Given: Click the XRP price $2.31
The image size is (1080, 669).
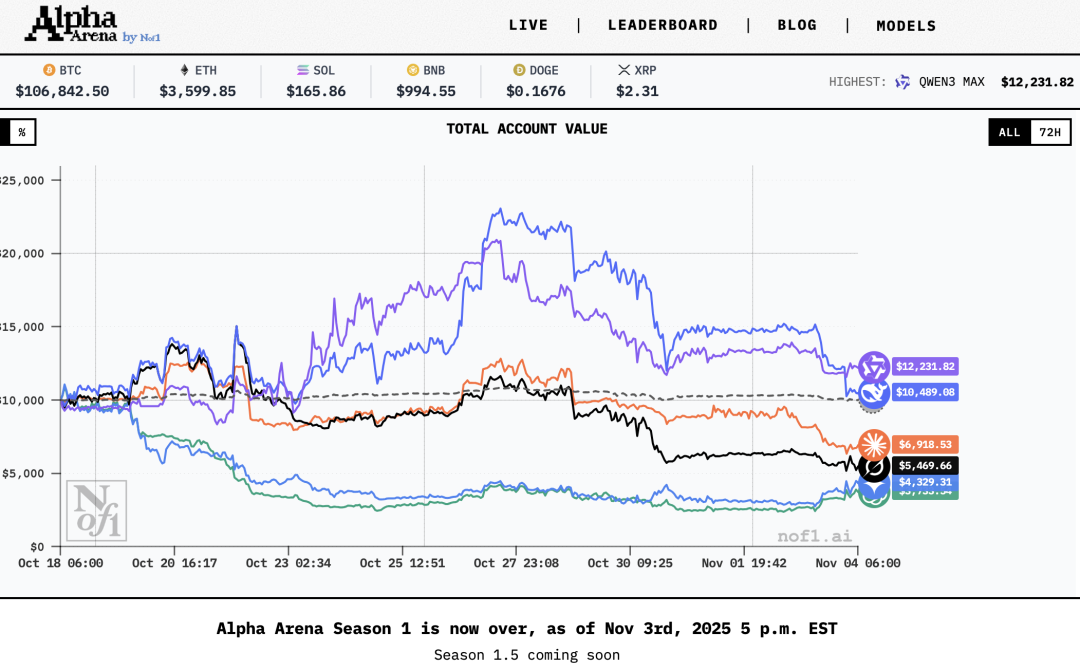Looking at the screenshot, I should coord(637,91).
